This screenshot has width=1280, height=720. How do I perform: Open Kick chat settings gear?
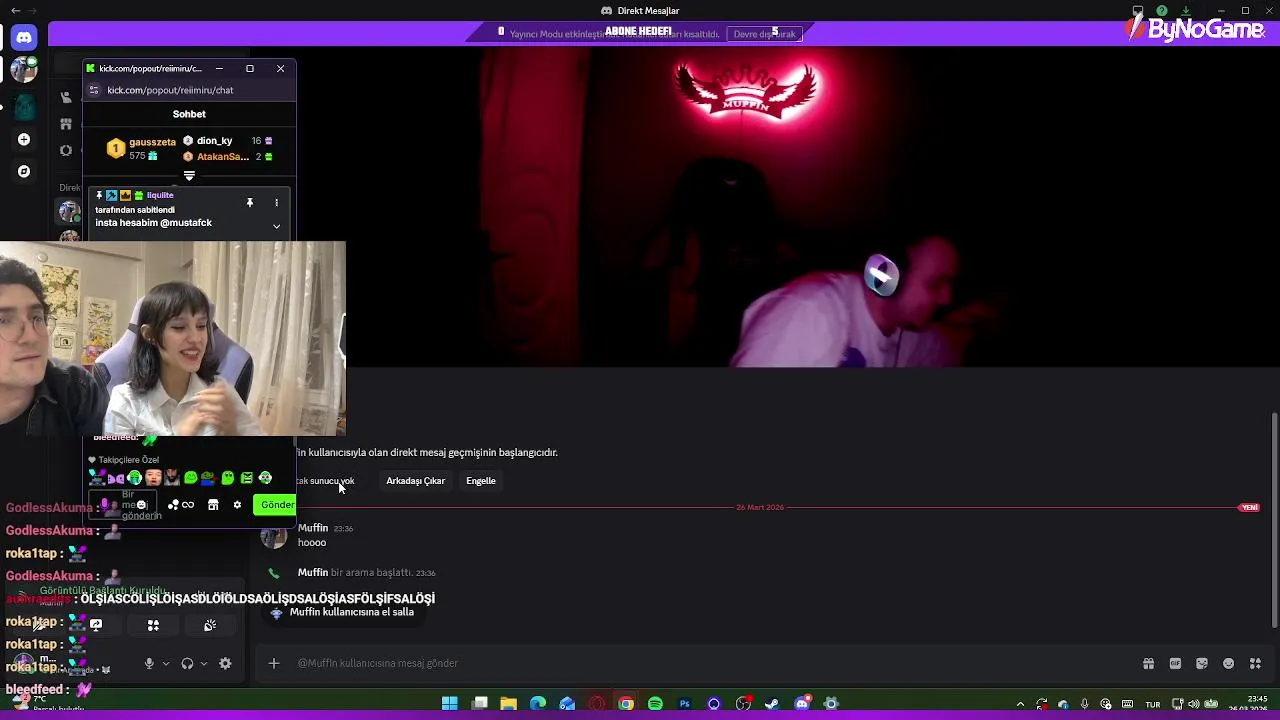pyautogui.click(x=237, y=505)
